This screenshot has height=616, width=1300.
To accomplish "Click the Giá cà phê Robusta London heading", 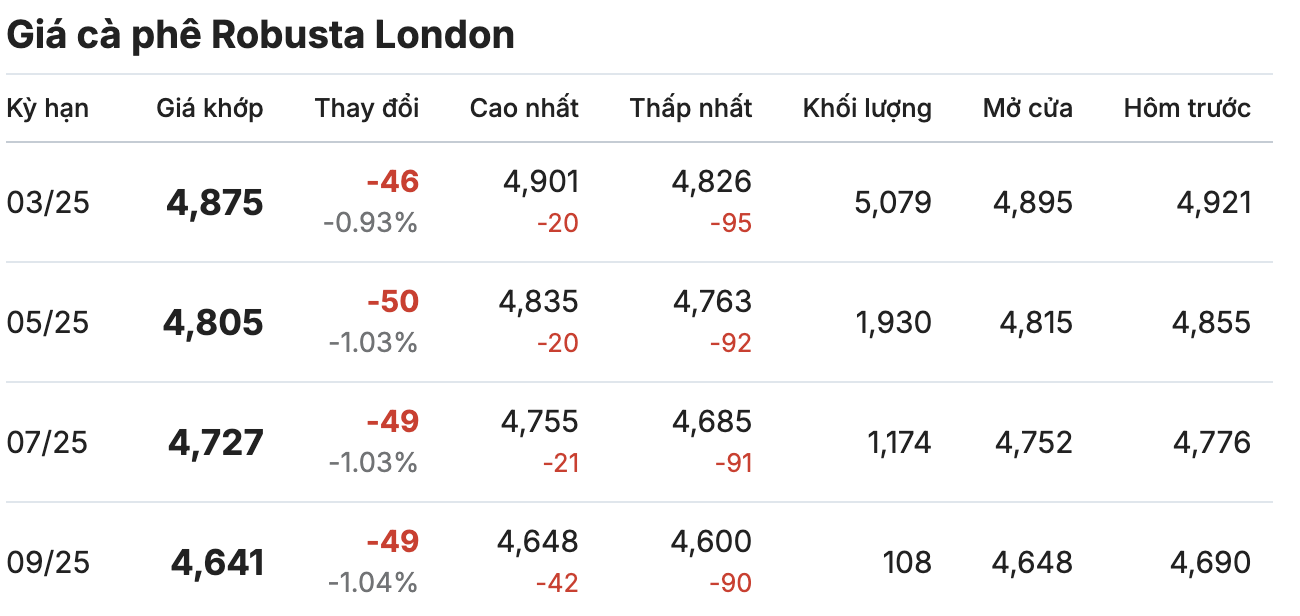I will point(261,35).
